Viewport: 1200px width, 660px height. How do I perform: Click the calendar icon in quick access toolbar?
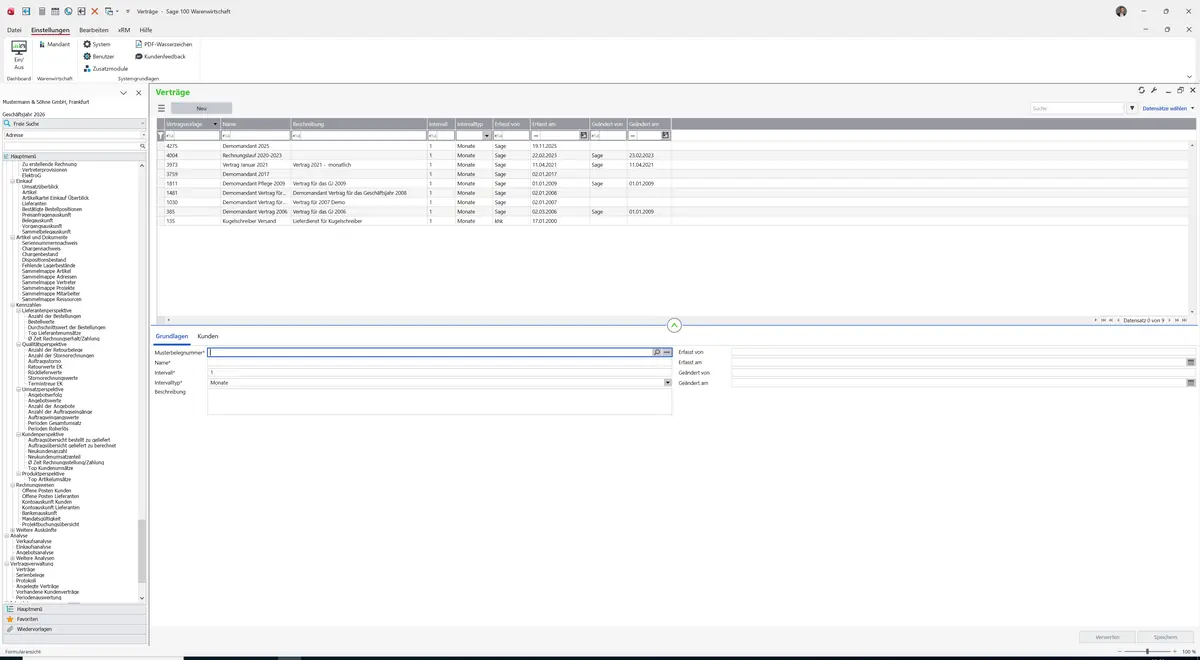point(55,11)
